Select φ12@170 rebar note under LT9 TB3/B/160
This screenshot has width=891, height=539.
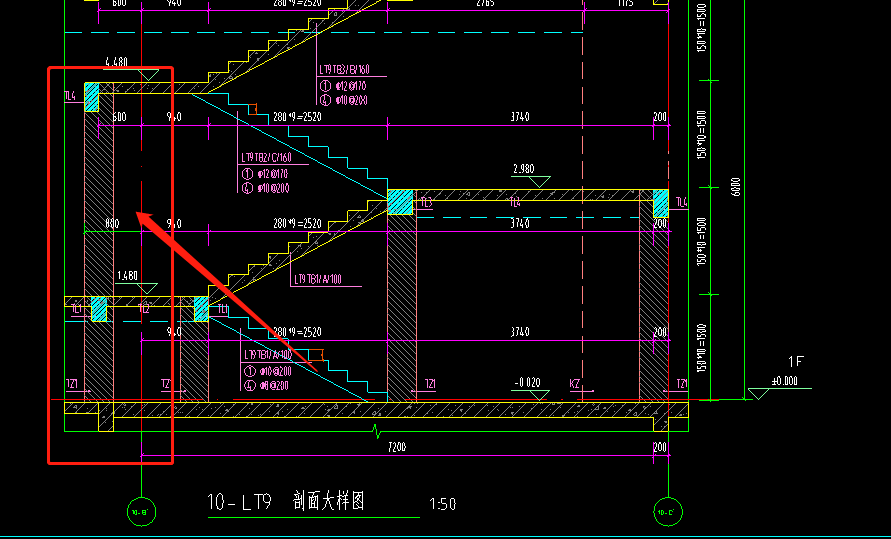coord(350,86)
